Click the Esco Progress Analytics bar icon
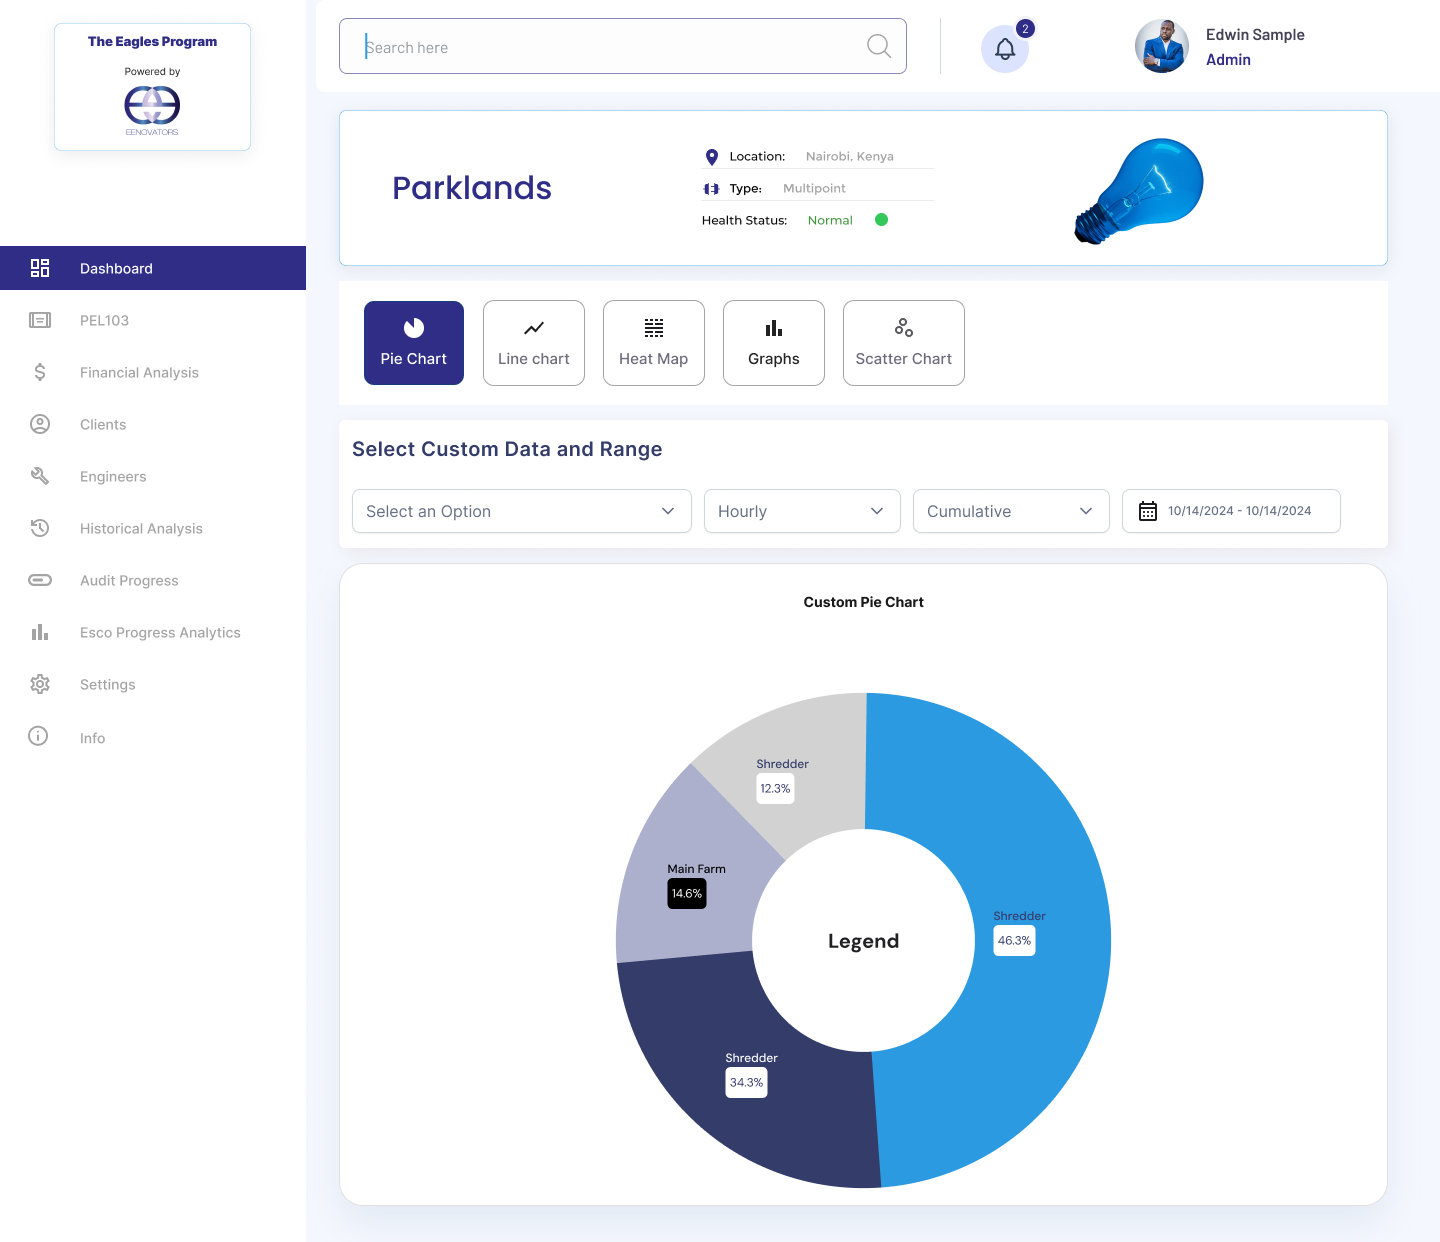Image resolution: width=1440 pixels, height=1242 pixels. click(40, 632)
